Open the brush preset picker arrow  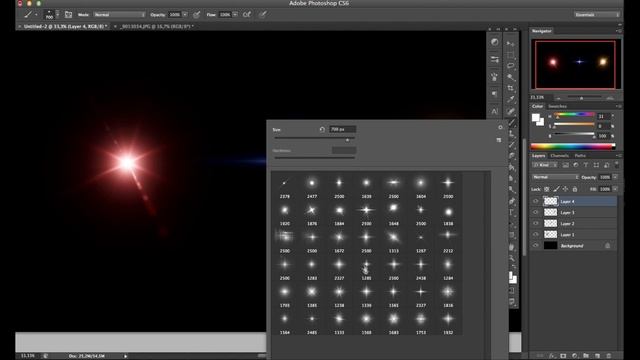pyautogui.click(x=57, y=15)
